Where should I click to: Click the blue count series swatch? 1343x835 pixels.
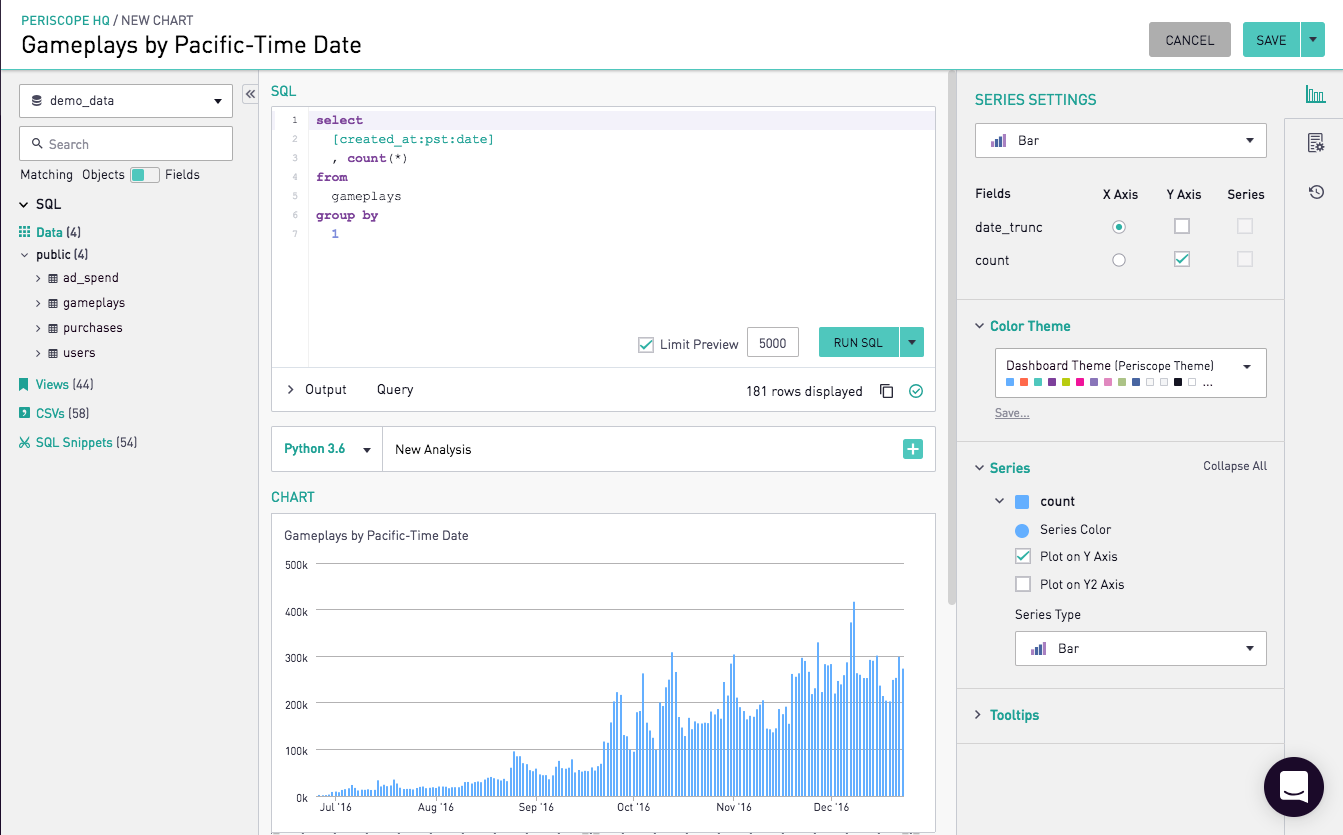(x=1022, y=502)
